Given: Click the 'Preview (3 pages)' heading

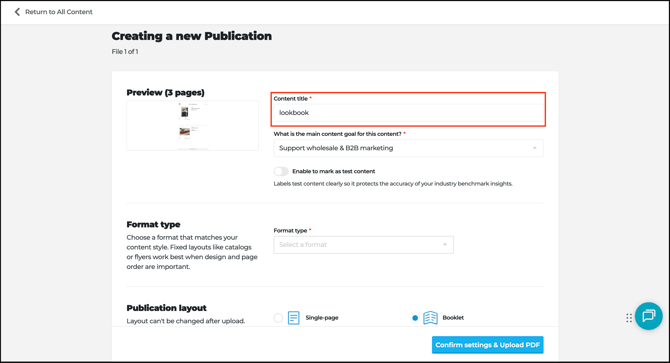Looking at the screenshot, I should click(165, 93).
